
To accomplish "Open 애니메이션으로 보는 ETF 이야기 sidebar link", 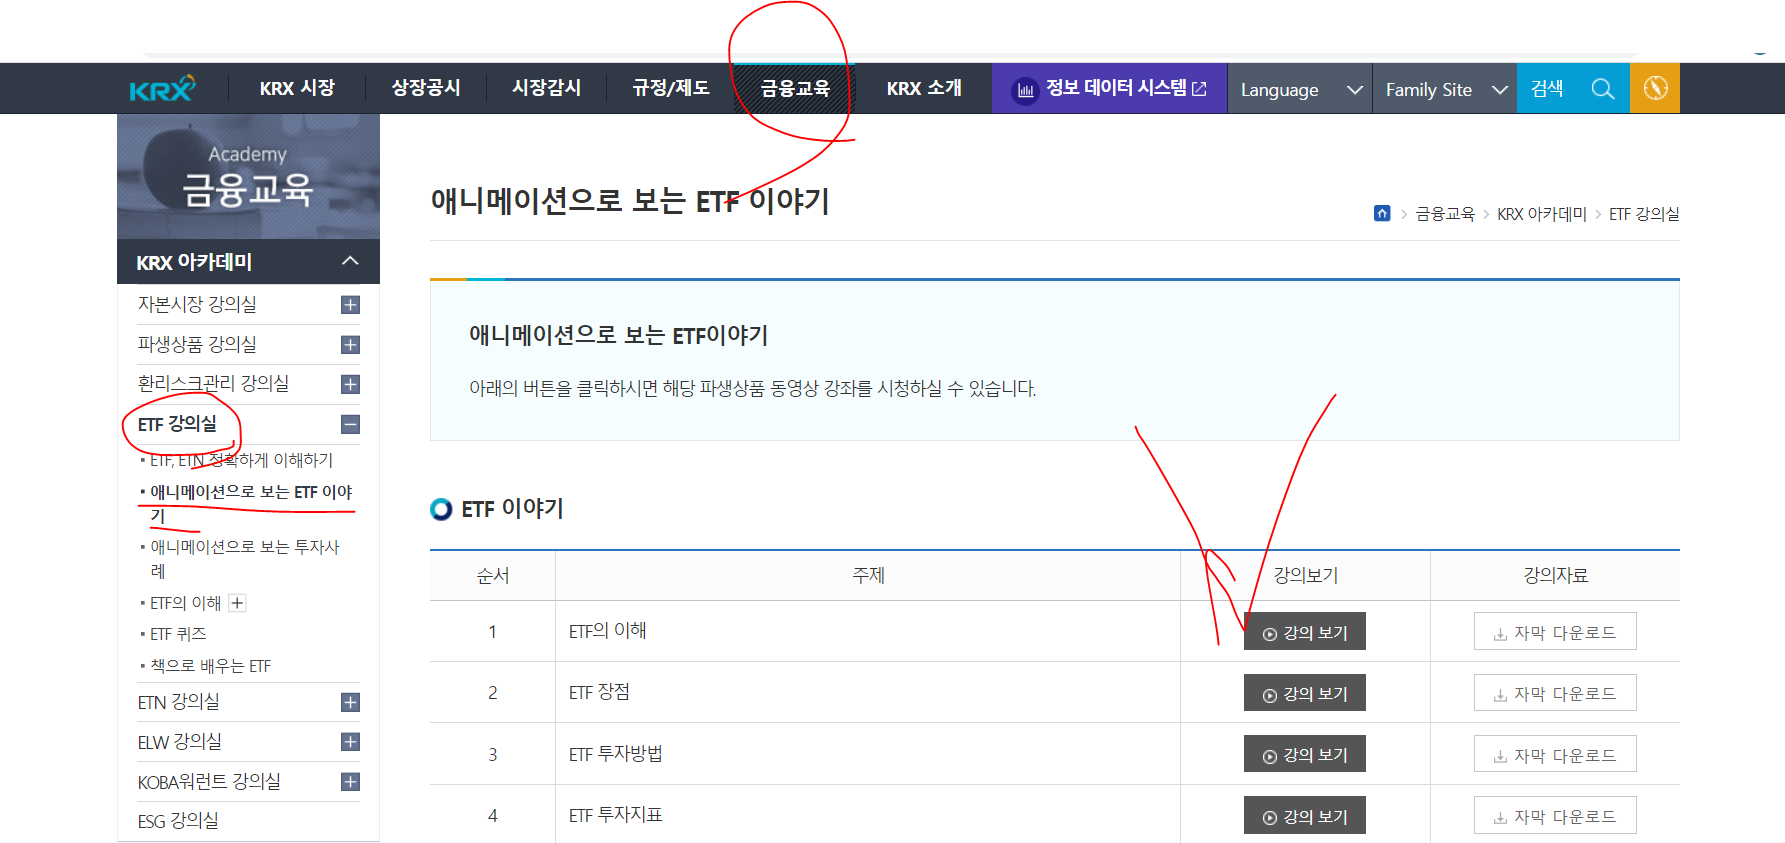I will pyautogui.click(x=251, y=503).
